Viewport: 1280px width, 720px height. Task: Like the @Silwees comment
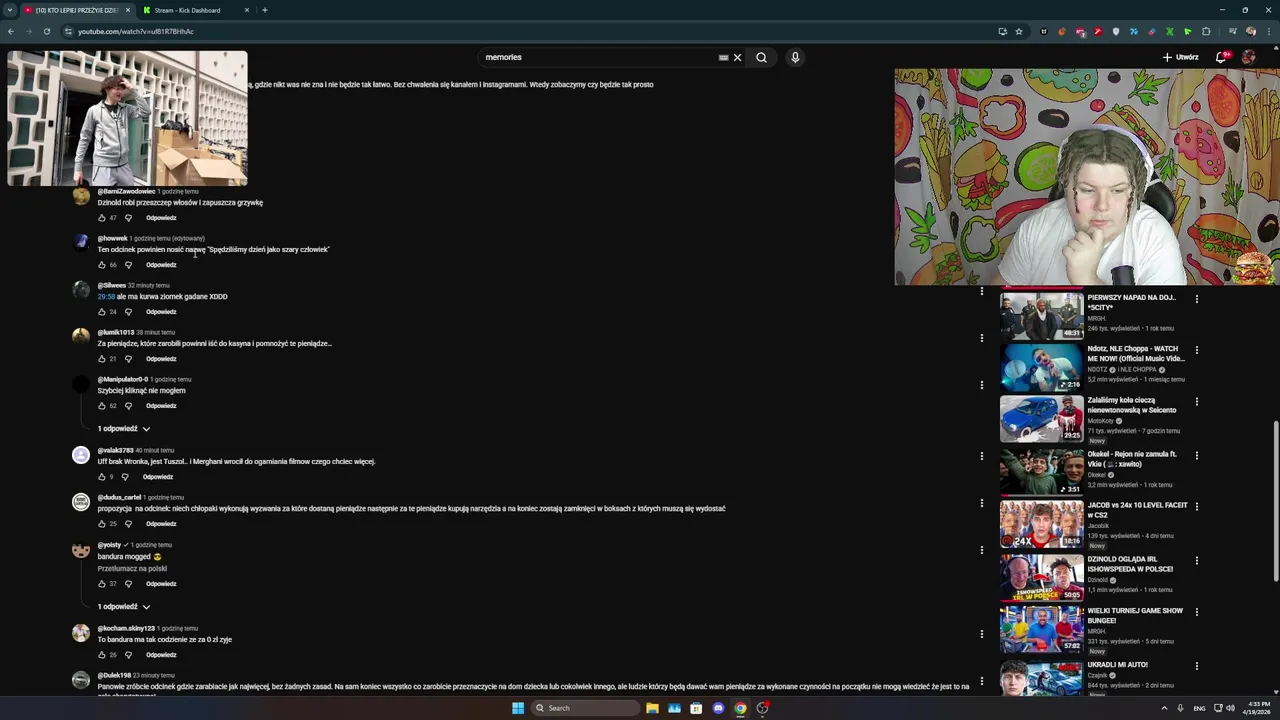[101, 312]
